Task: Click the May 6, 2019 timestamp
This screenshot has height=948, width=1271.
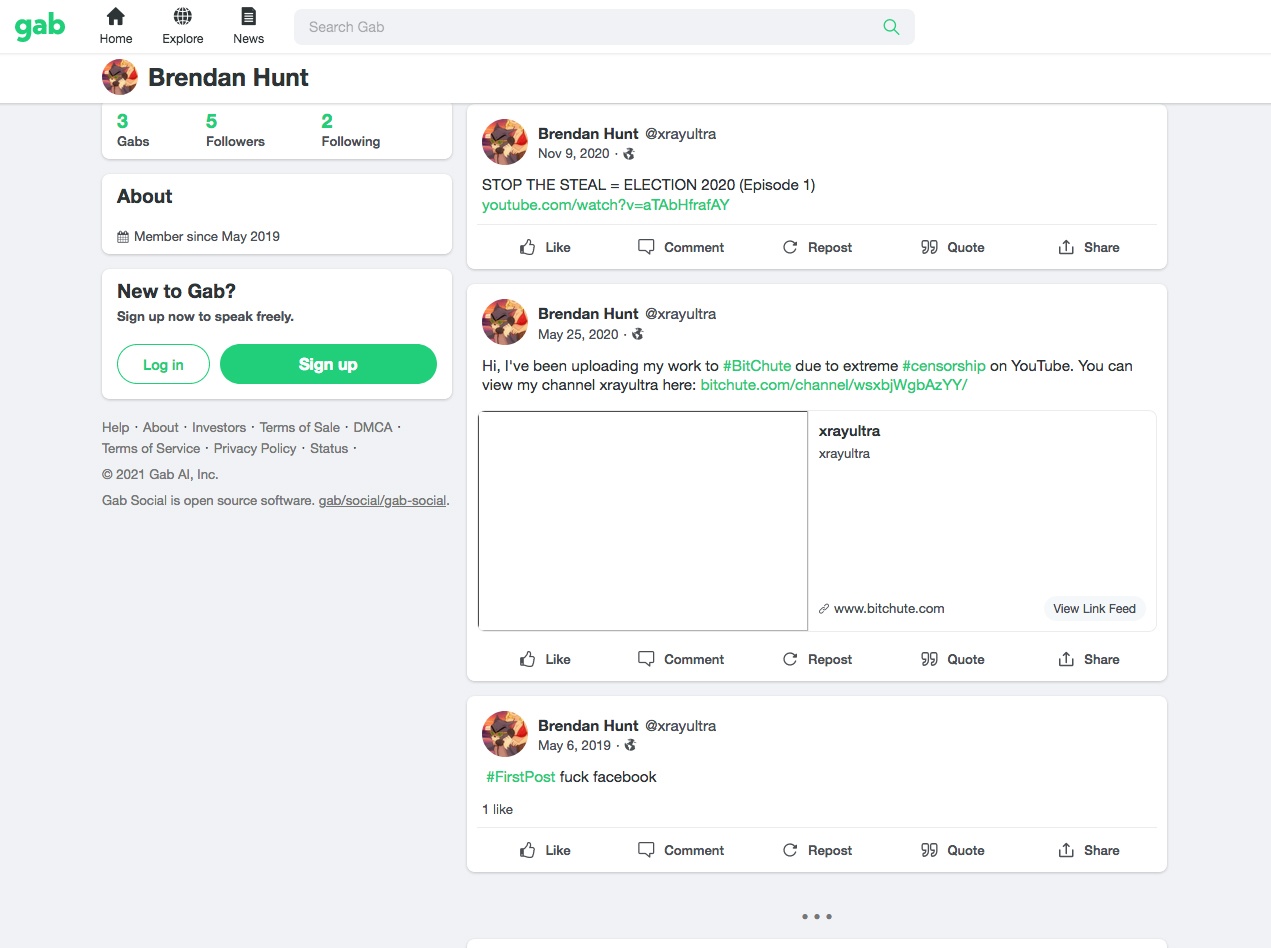Action: click(x=574, y=745)
